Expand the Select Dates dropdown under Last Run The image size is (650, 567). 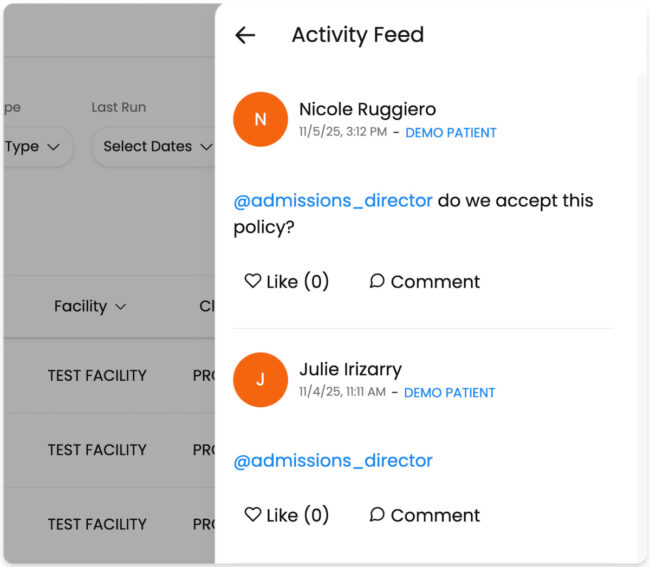pos(156,147)
